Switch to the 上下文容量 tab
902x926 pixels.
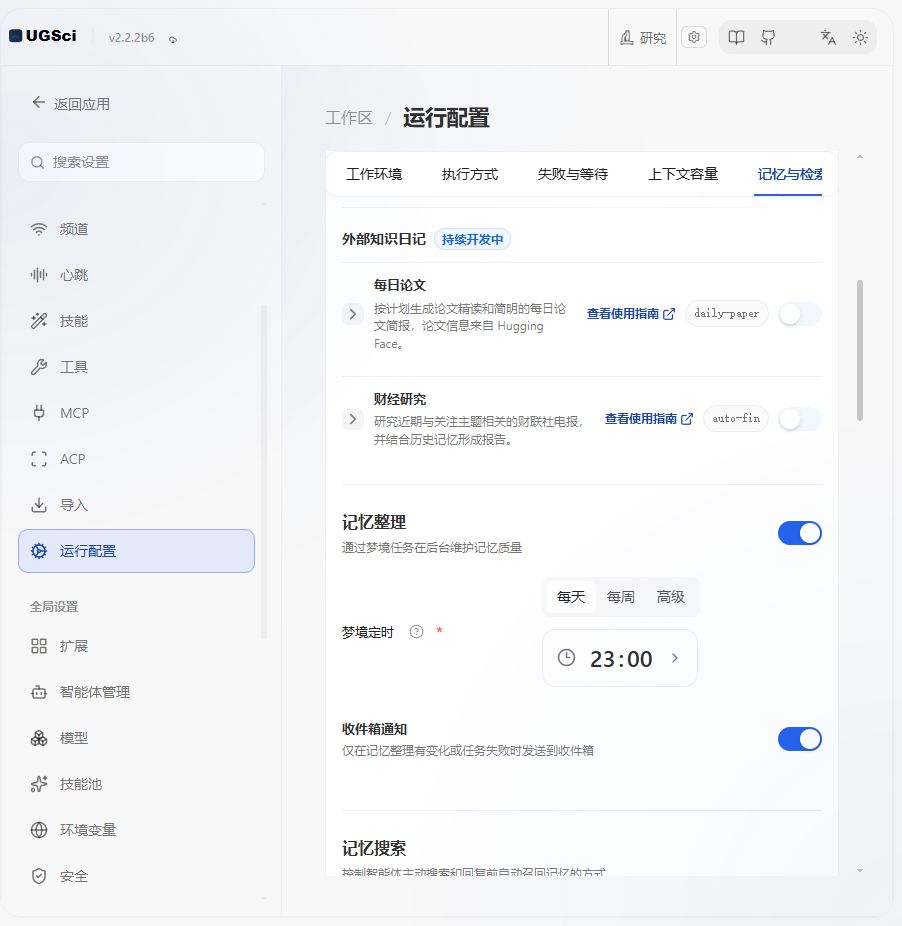pos(683,174)
